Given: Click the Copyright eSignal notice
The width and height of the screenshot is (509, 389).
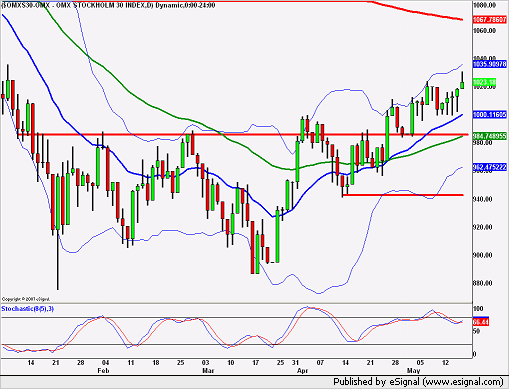Looking at the screenshot, I should [x=26, y=299].
